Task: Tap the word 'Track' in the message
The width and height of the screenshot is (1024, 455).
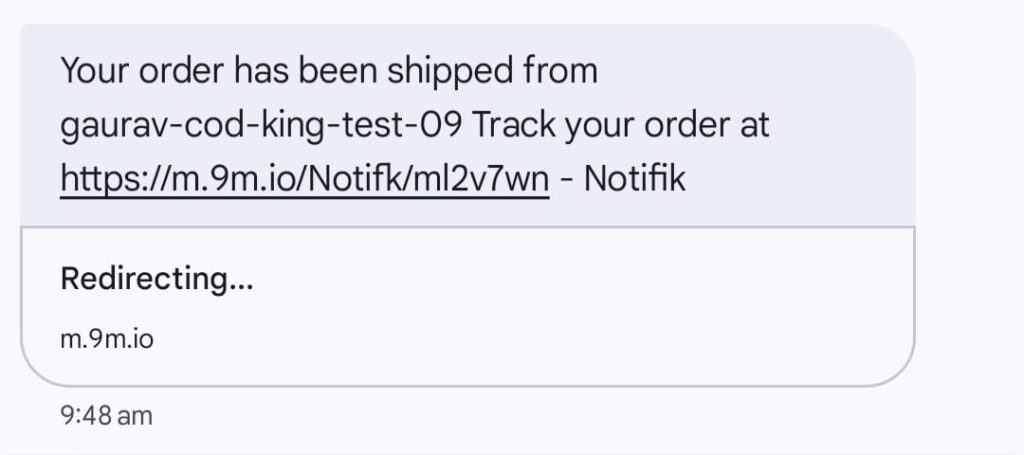Action: [x=510, y=126]
